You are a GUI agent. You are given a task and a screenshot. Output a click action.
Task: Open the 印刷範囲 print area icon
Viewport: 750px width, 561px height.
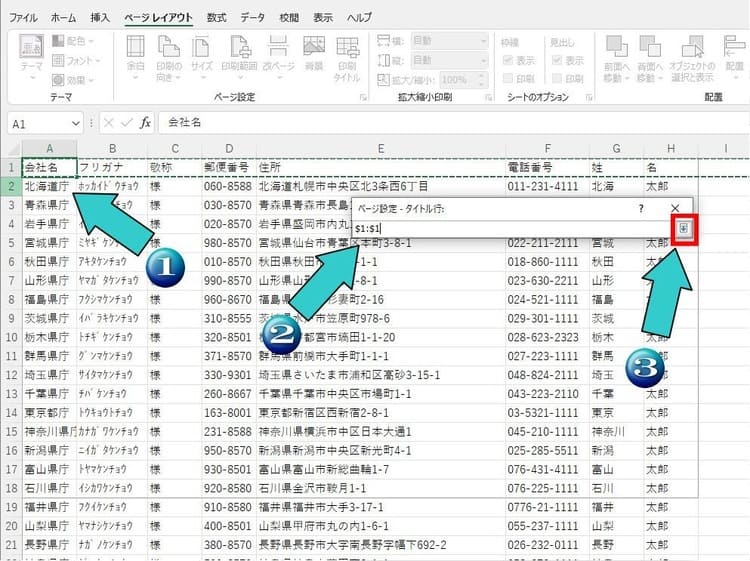click(x=241, y=47)
